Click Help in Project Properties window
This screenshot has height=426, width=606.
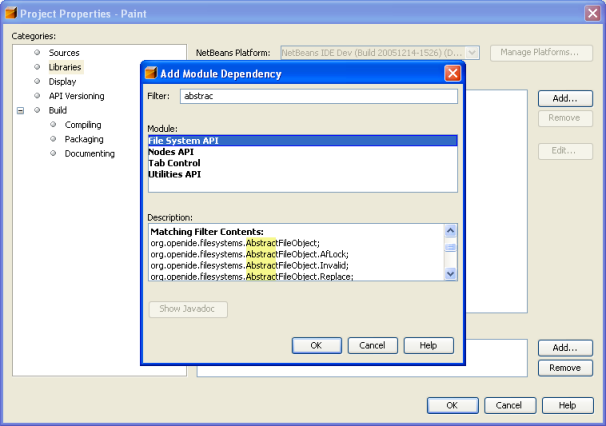point(568,406)
